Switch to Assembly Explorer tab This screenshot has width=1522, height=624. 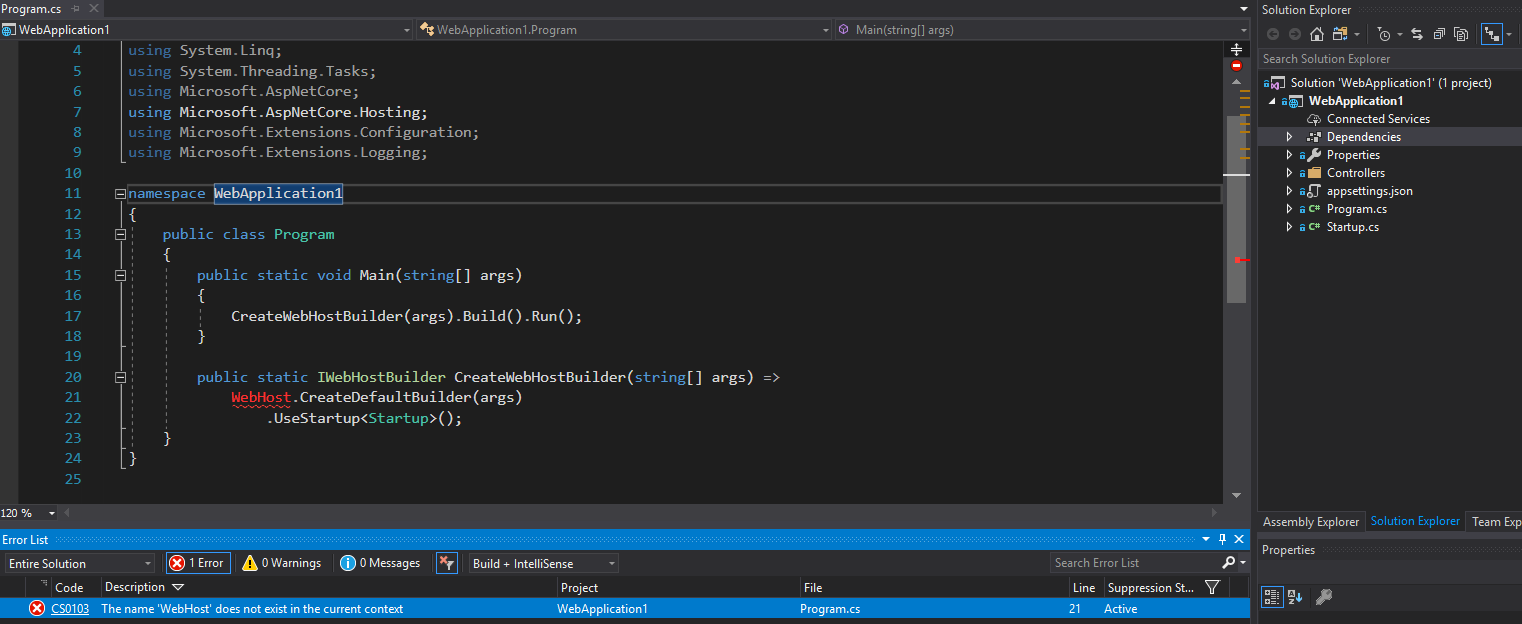(x=1311, y=521)
